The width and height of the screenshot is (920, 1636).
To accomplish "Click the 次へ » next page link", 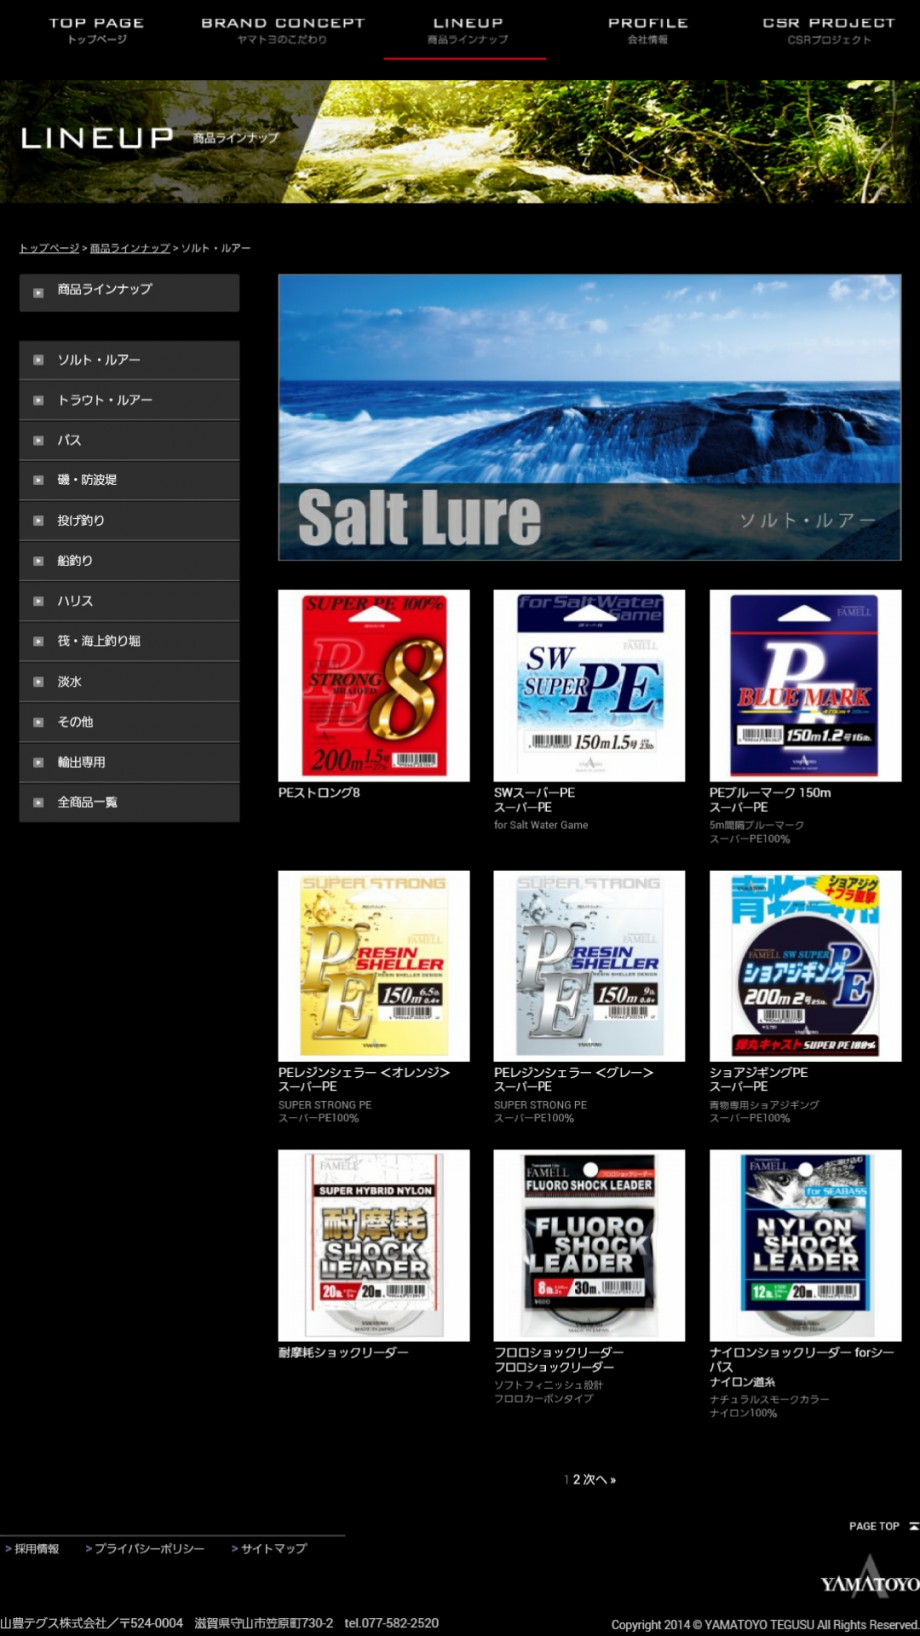I will [x=600, y=1480].
